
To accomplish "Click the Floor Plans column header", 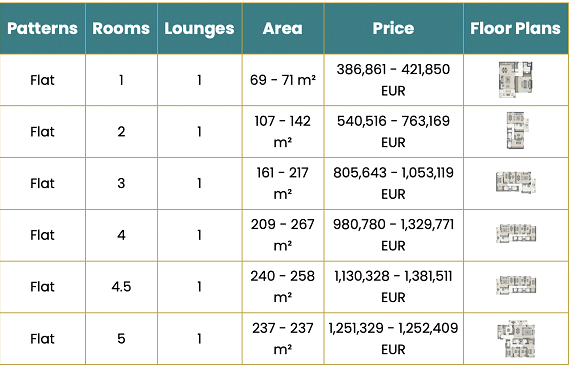I will click(516, 29).
